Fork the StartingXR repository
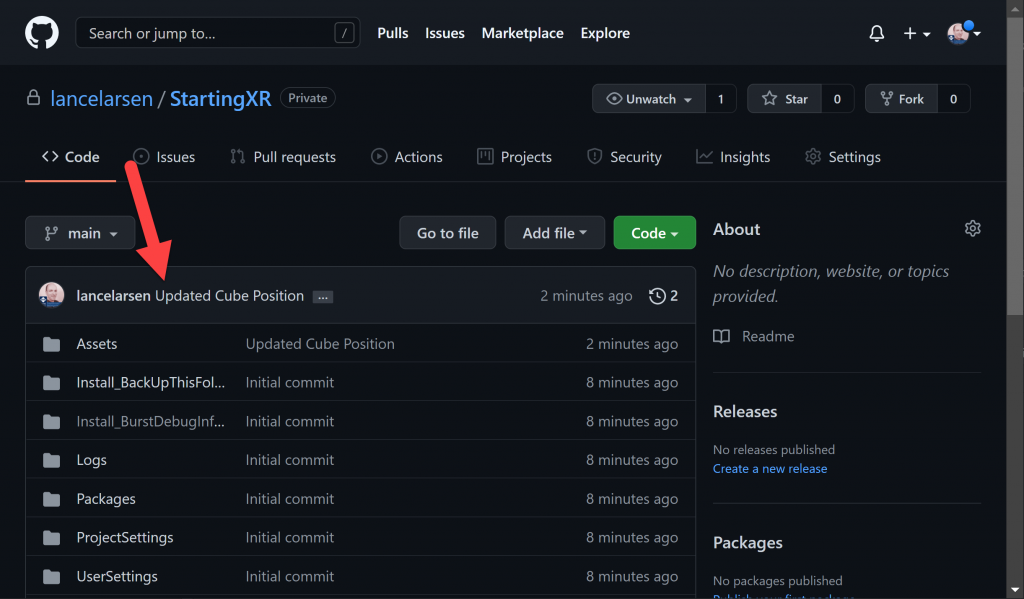 tap(901, 99)
